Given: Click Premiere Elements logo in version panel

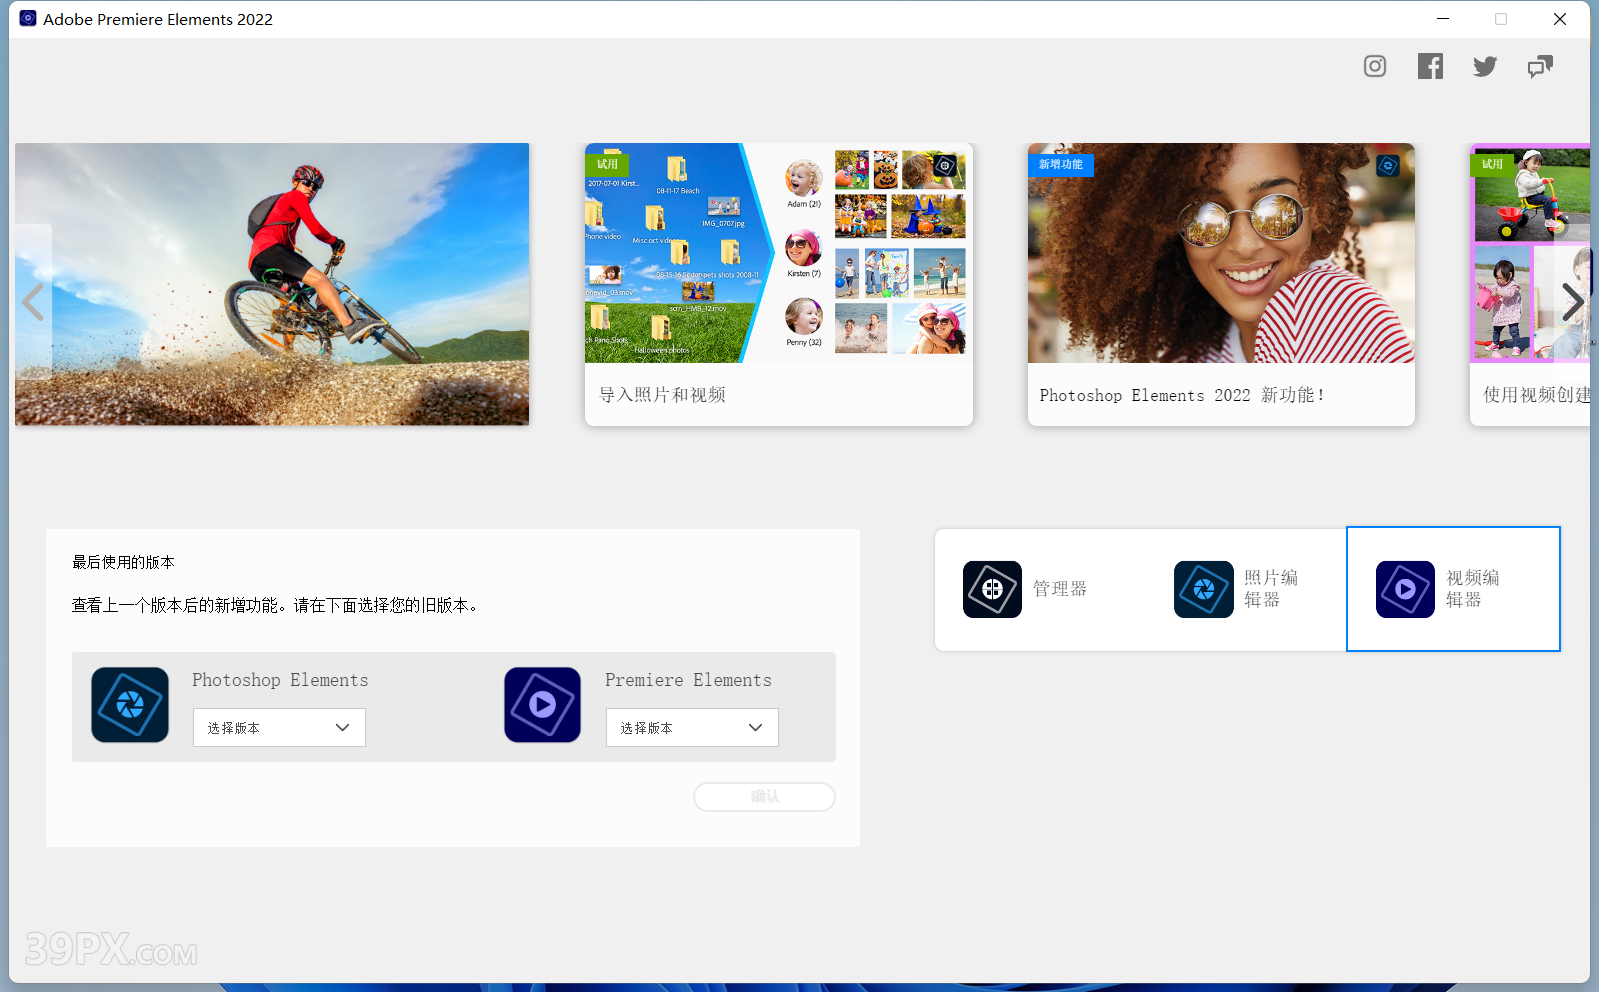Looking at the screenshot, I should pyautogui.click(x=542, y=705).
